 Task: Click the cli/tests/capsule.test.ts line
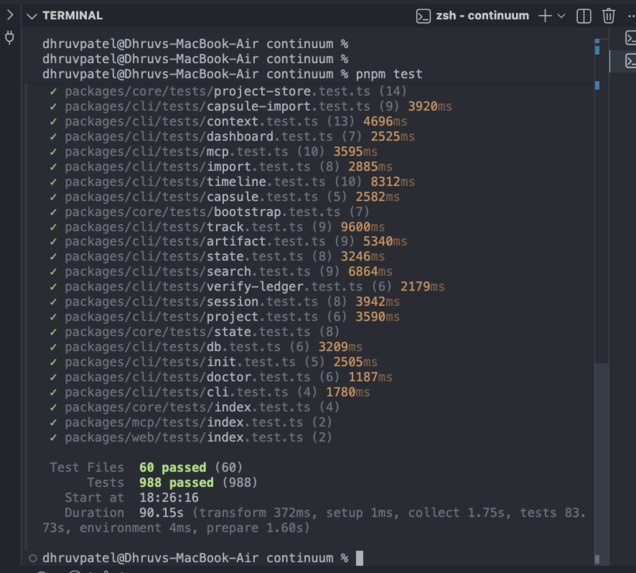tap(224, 197)
